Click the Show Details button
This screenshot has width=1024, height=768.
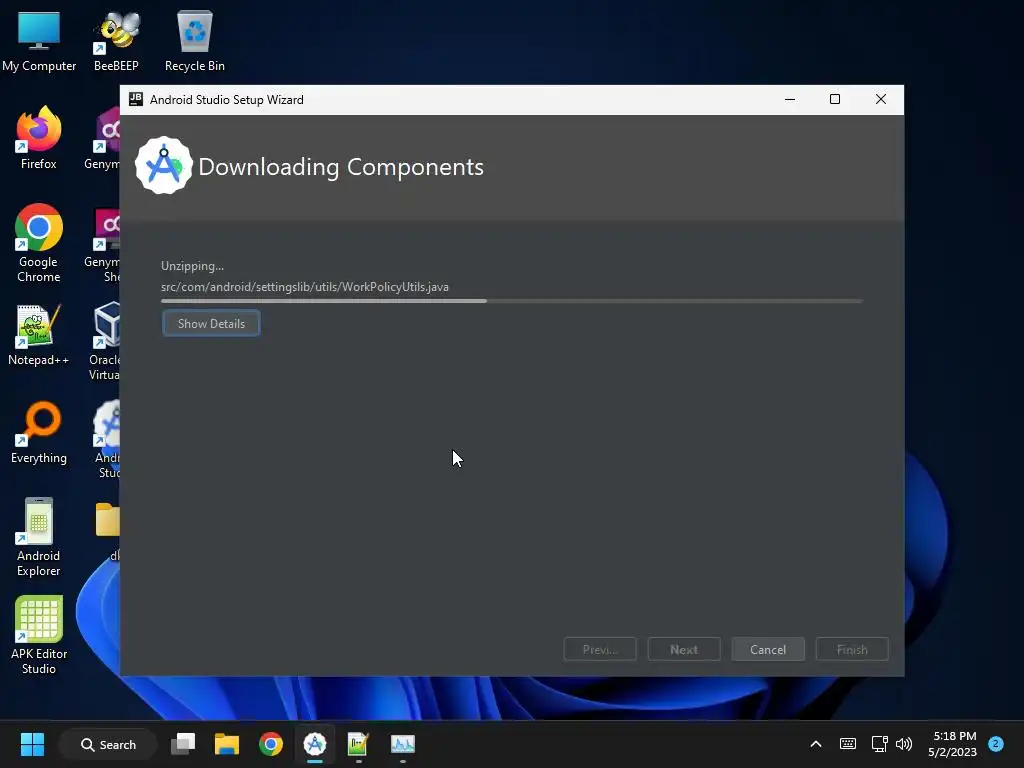(211, 323)
